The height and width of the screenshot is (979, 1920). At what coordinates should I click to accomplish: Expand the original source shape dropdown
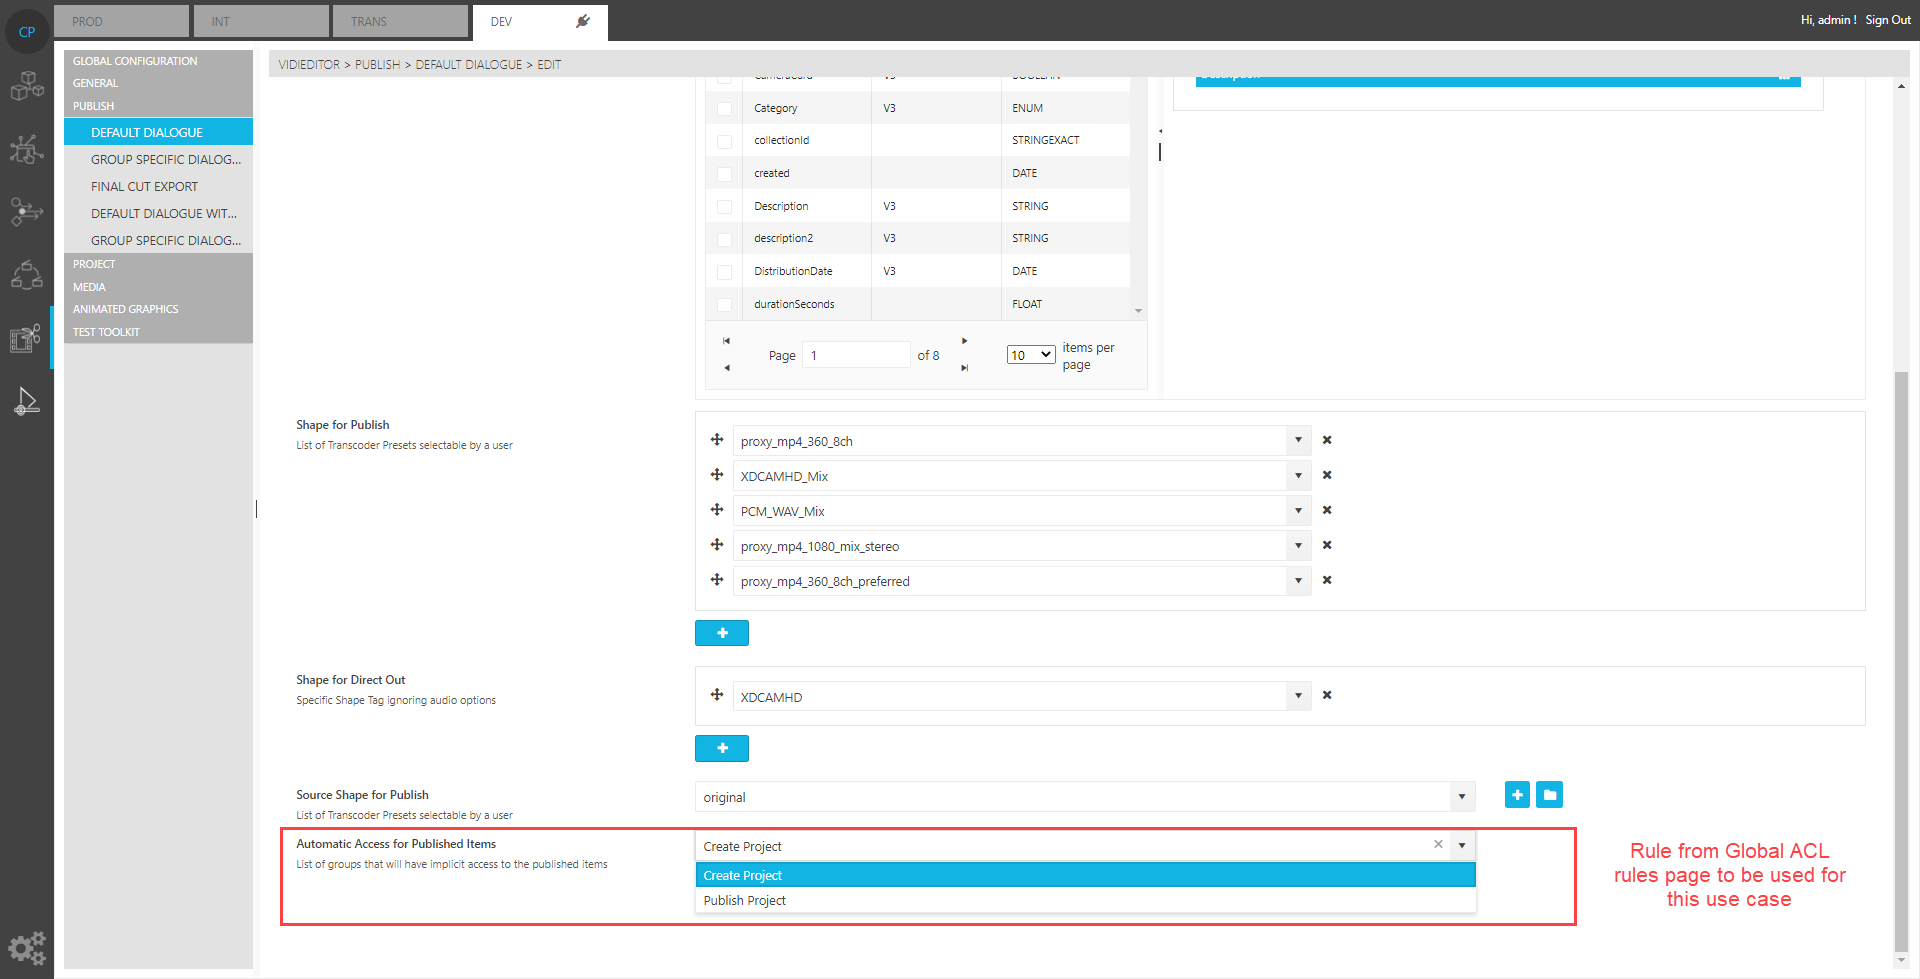coord(1462,797)
